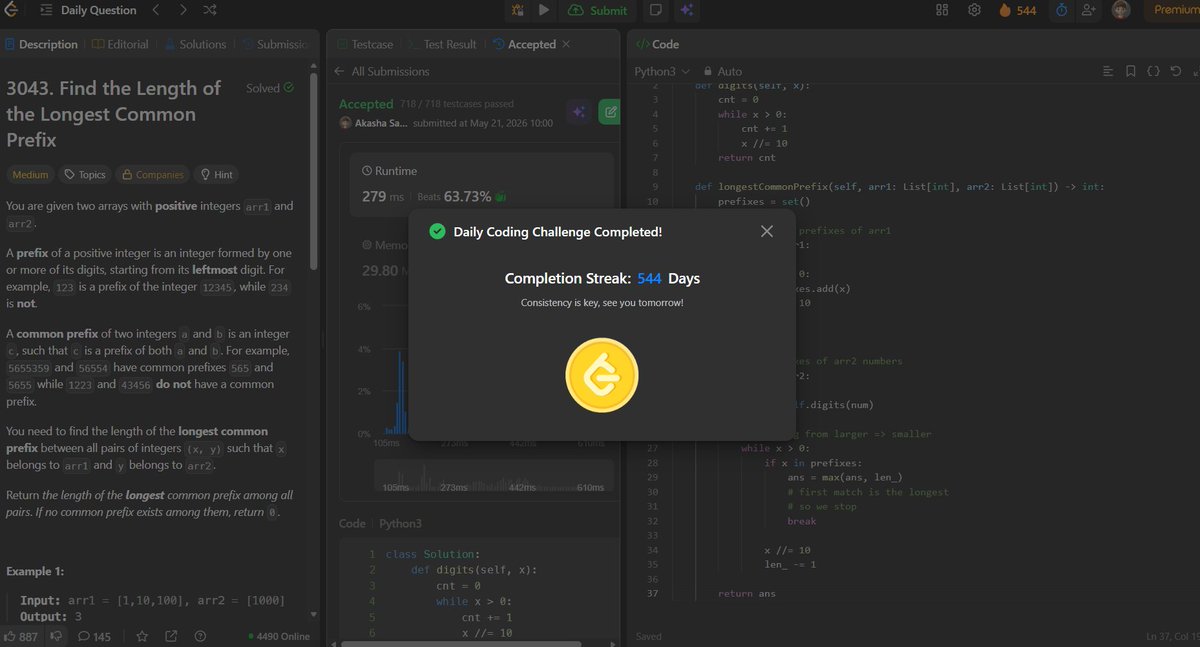This screenshot has height=647, width=1200.
Task: Open the AI sparkle assistant in top bar
Action: pyautogui.click(x=686, y=10)
